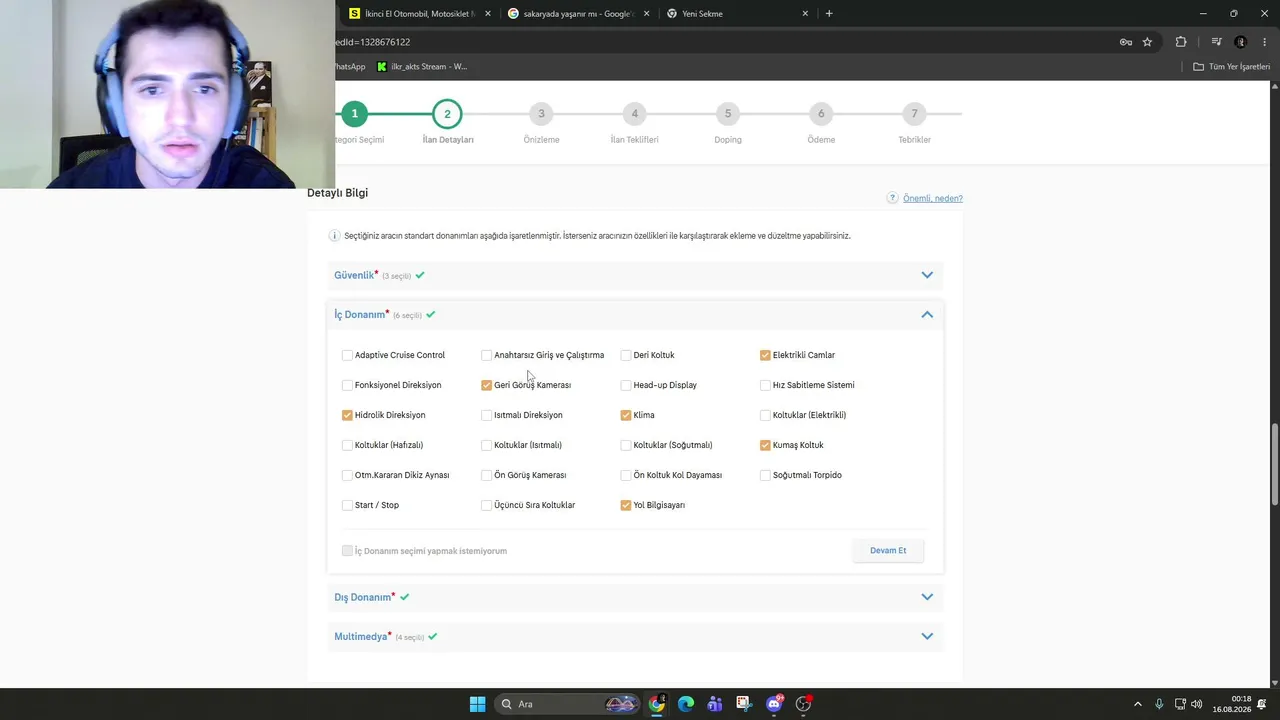Open the Snipping Tool taskbar icon
This screenshot has height=720, width=1280.
pos(744,704)
